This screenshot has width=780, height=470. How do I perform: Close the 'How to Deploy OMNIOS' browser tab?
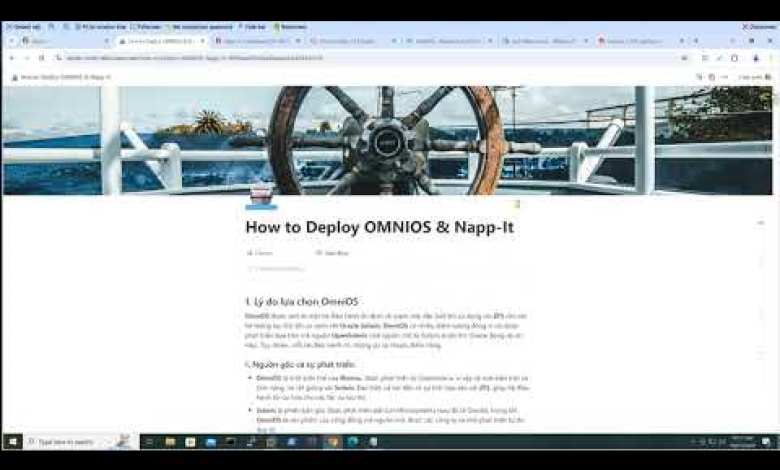(x=202, y=41)
